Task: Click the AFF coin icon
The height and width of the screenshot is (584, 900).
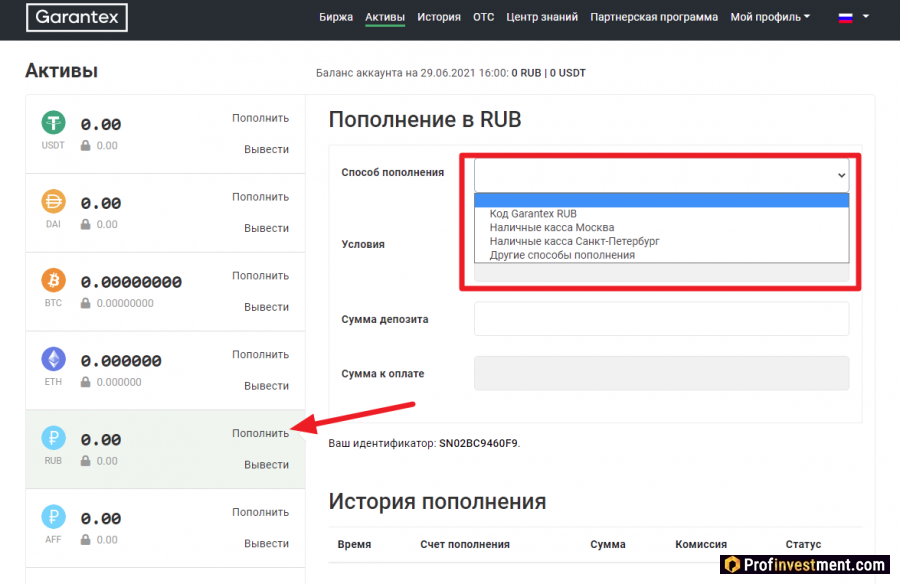Action: point(53,517)
